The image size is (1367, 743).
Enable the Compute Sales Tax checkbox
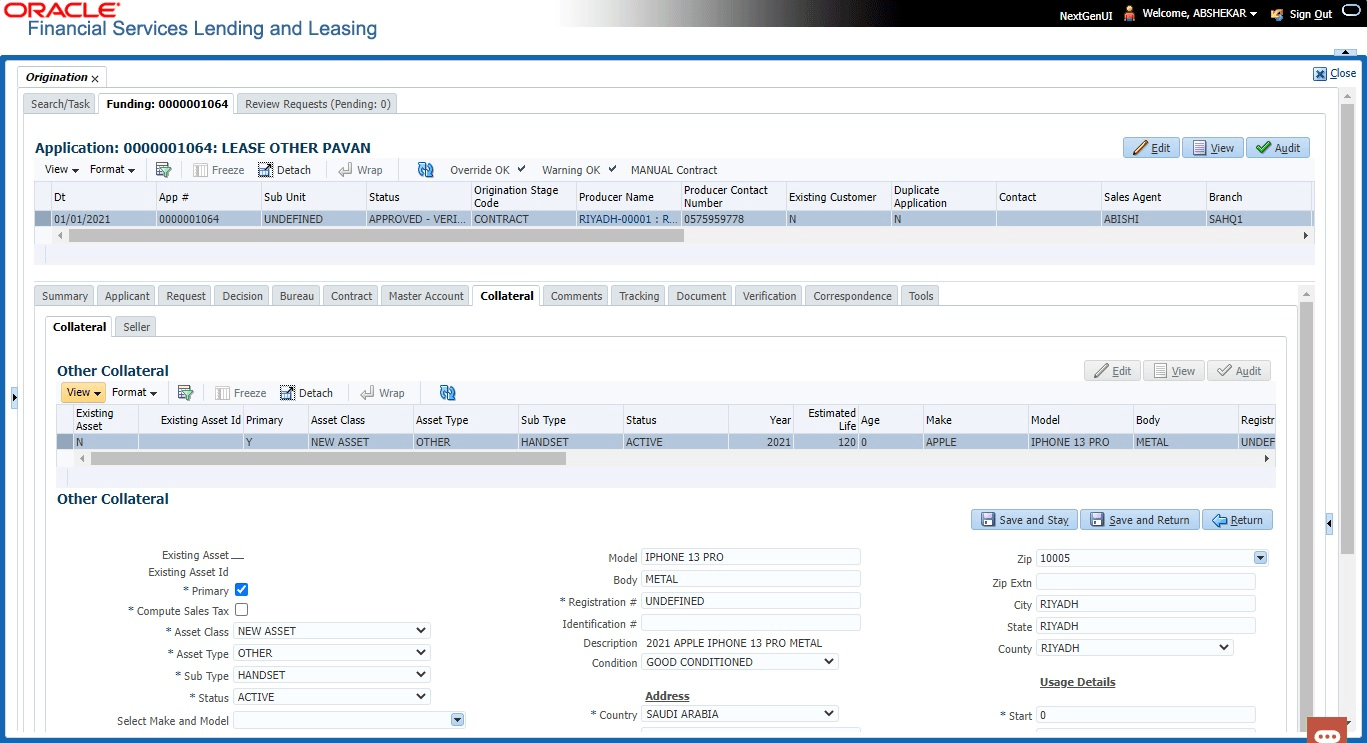(x=241, y=610)
